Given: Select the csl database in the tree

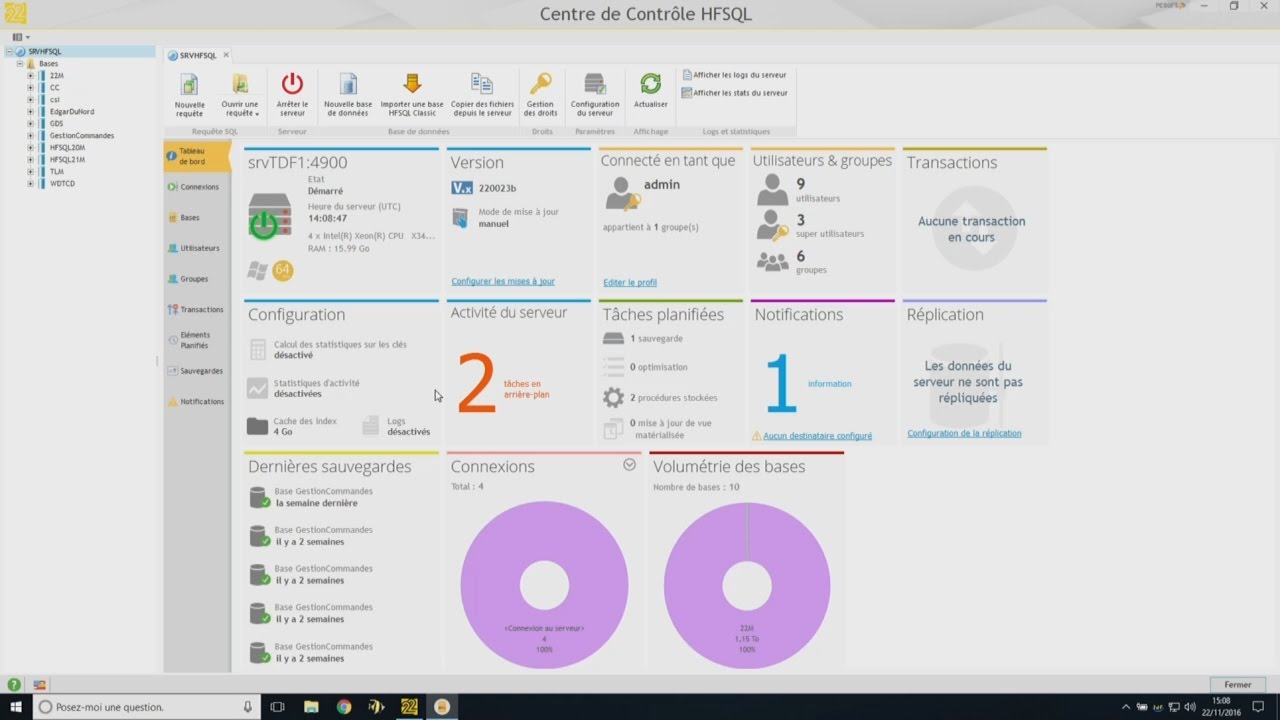Looking at the screenshot, I should pyautogui.click(x=55, y=99).
